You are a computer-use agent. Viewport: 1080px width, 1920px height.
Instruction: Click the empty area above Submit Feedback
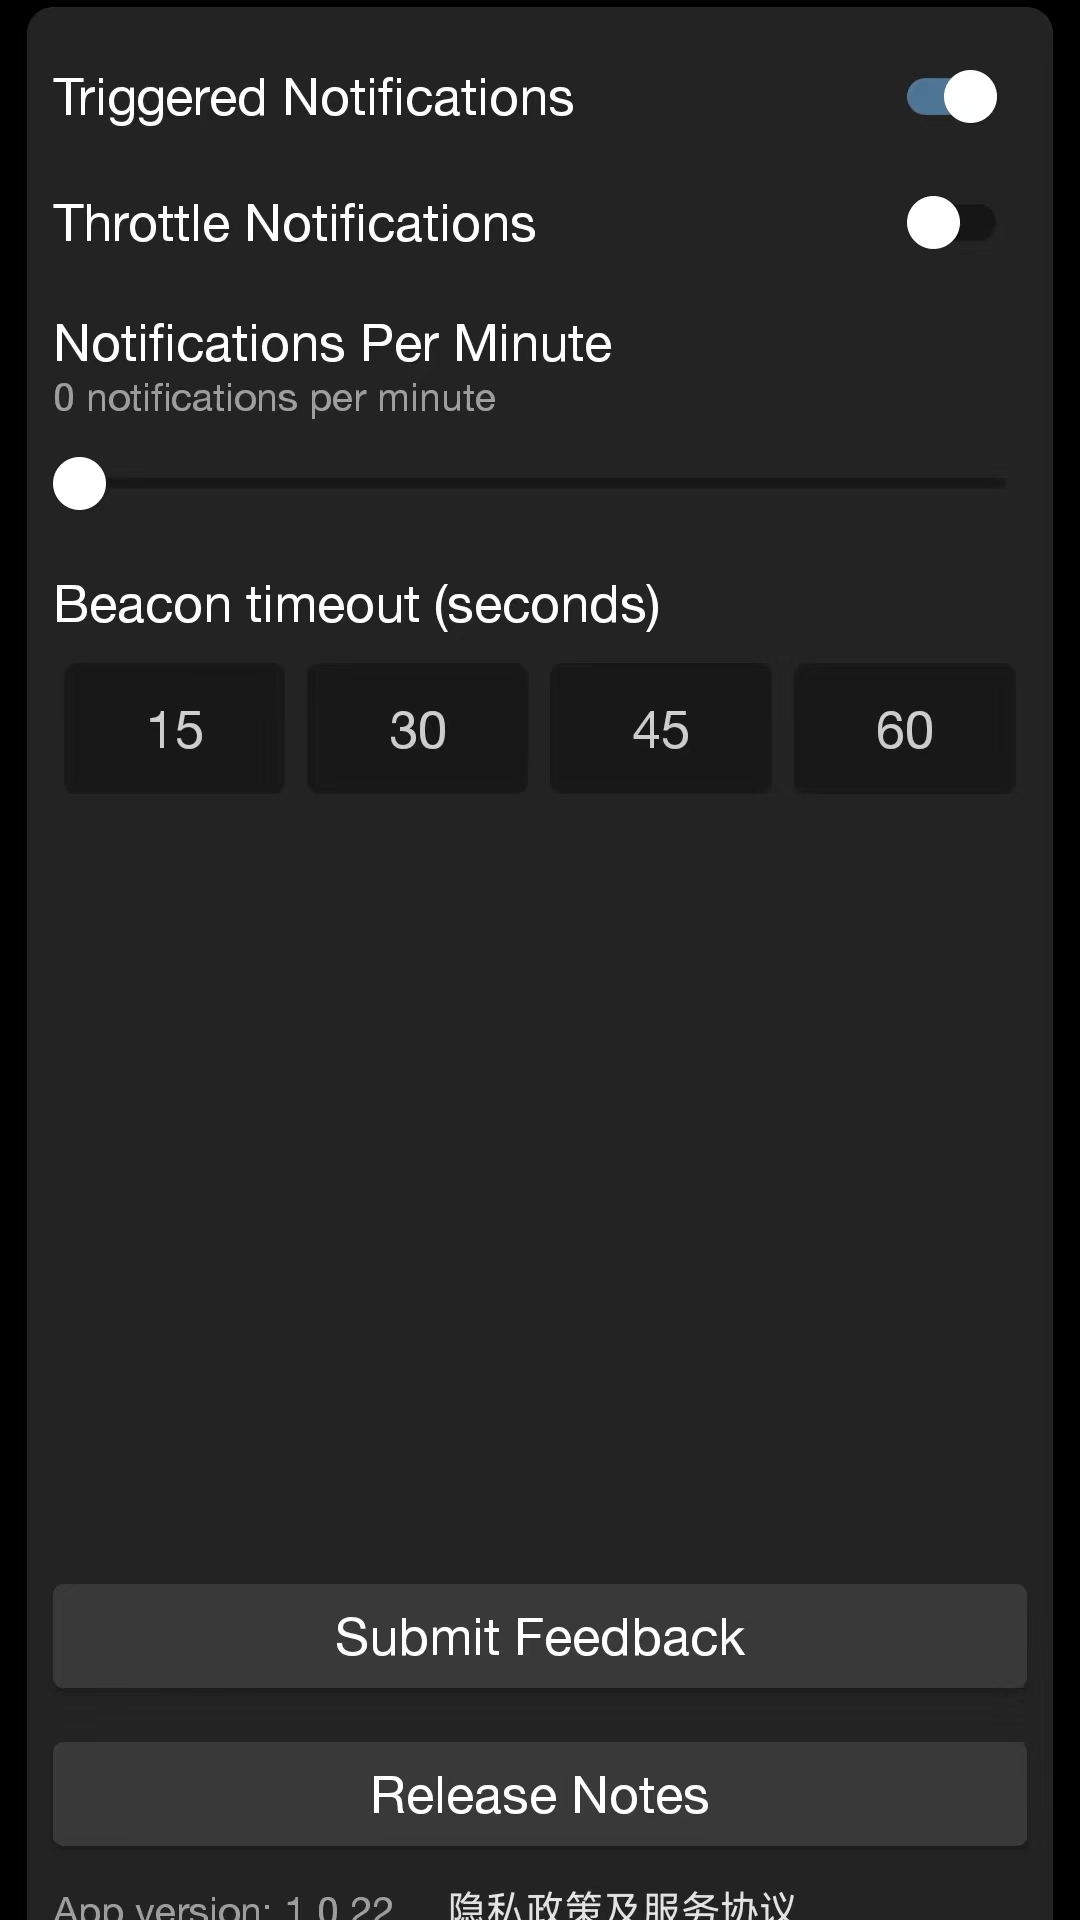(x=540, y=1200)
